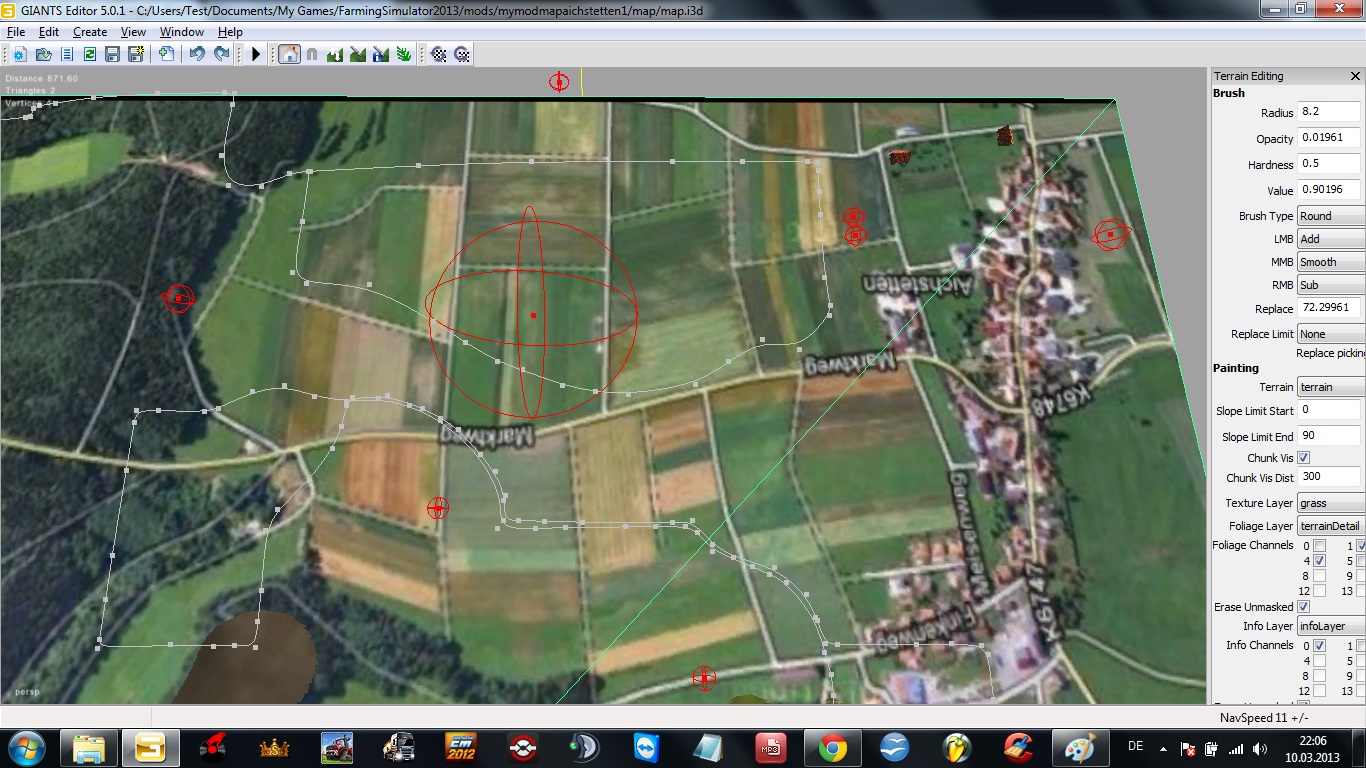Click the Save As floppy icon with star
This screenshot has width=1366, height=768.
[x=135, y=54]
